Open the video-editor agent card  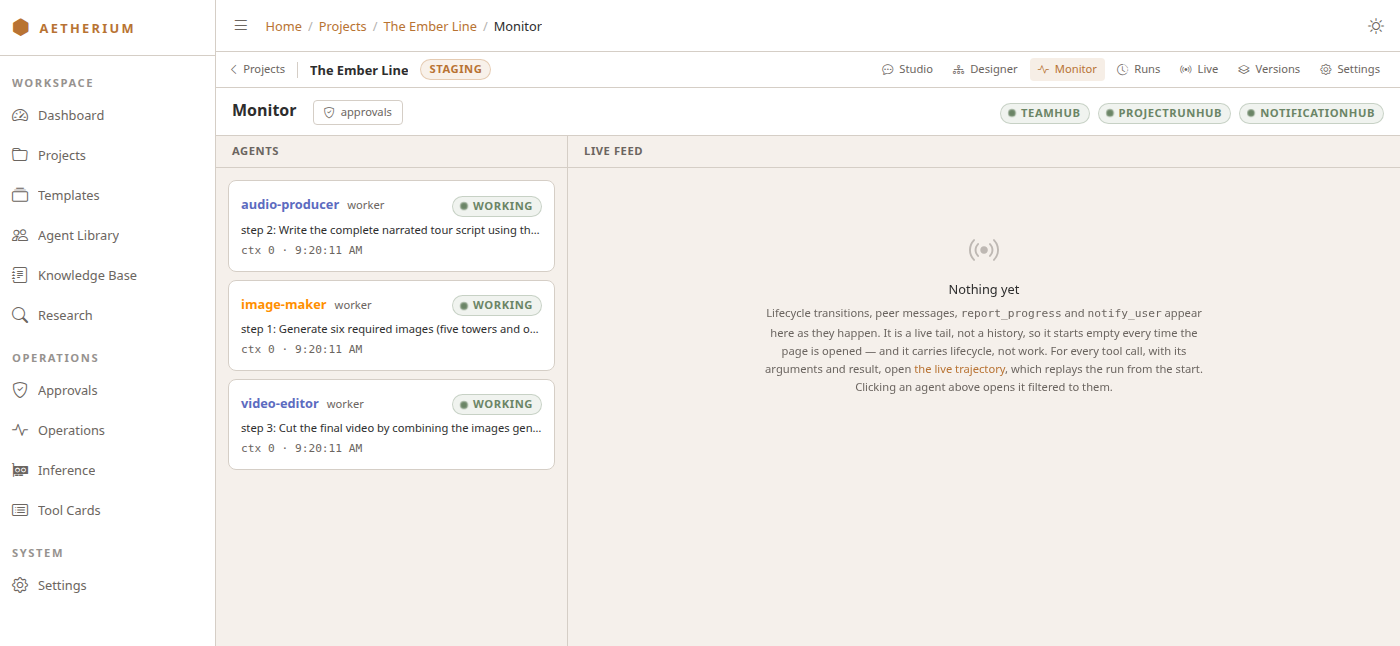[391, 424]
